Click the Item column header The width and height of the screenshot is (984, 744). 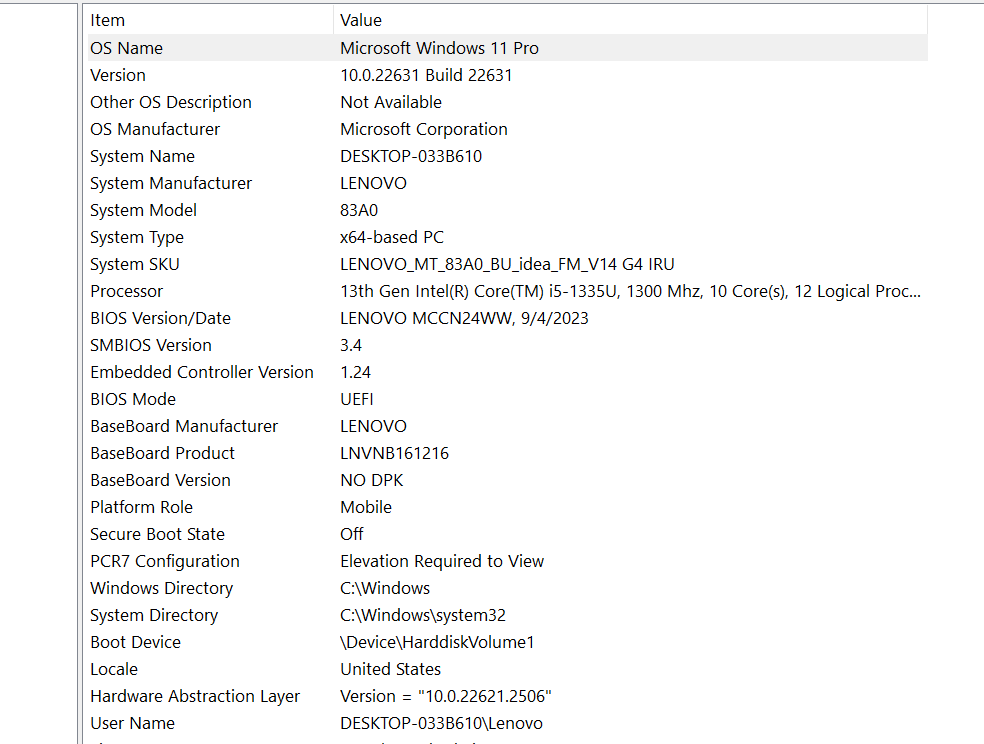point(107,20)
